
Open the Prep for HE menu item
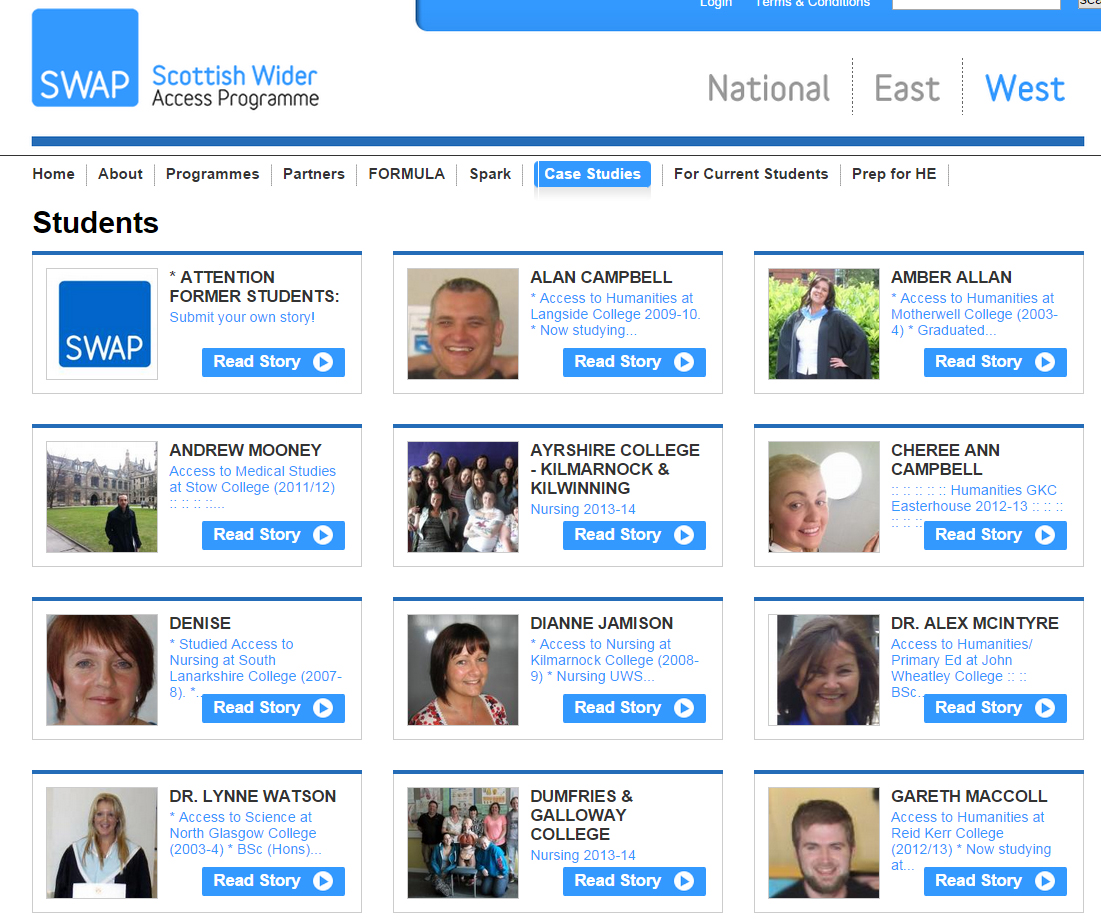click(x=894, y=174)
